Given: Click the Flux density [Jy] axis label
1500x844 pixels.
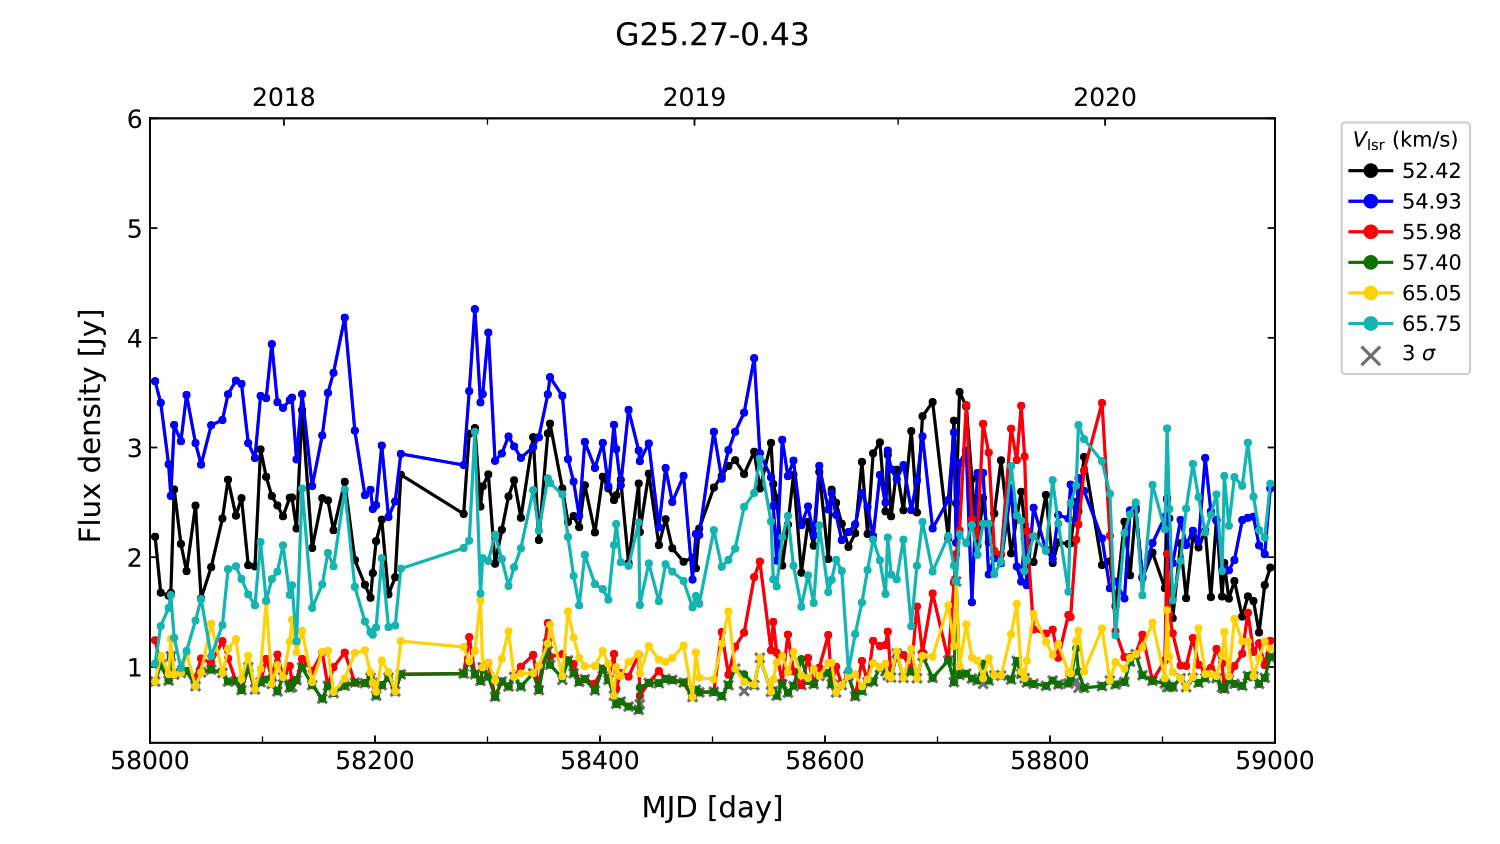Looking at the screenshot, I should click(91, 425).
